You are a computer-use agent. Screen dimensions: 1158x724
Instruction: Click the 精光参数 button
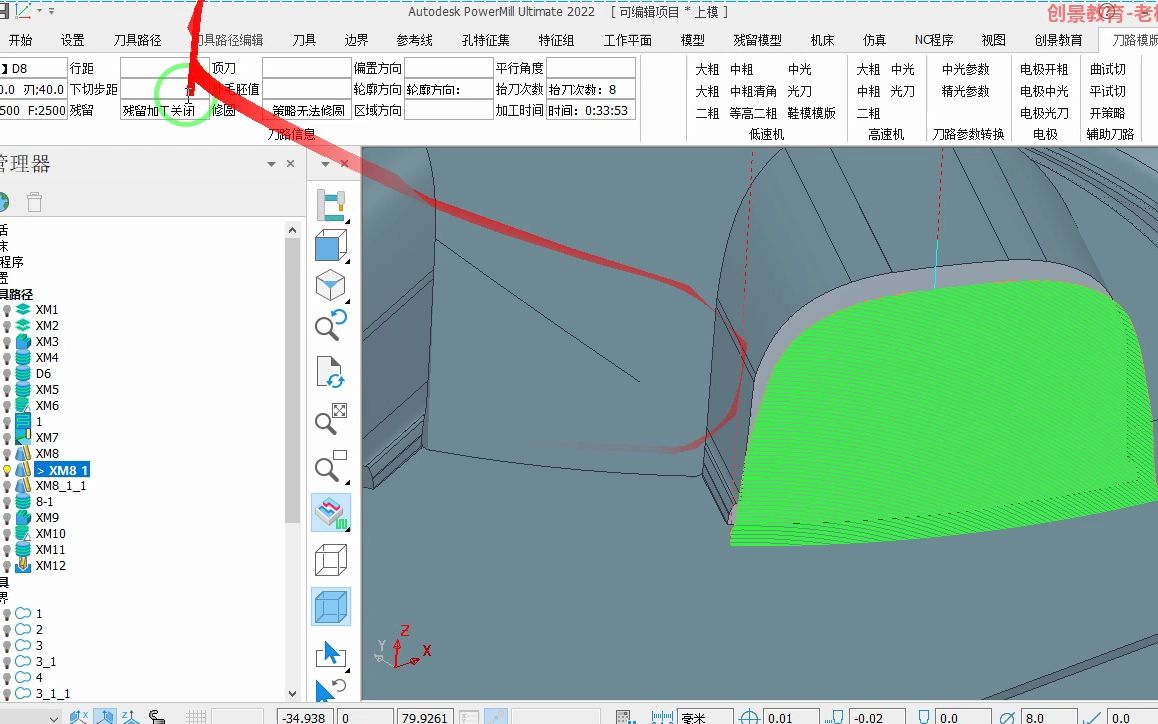point(966,91)
